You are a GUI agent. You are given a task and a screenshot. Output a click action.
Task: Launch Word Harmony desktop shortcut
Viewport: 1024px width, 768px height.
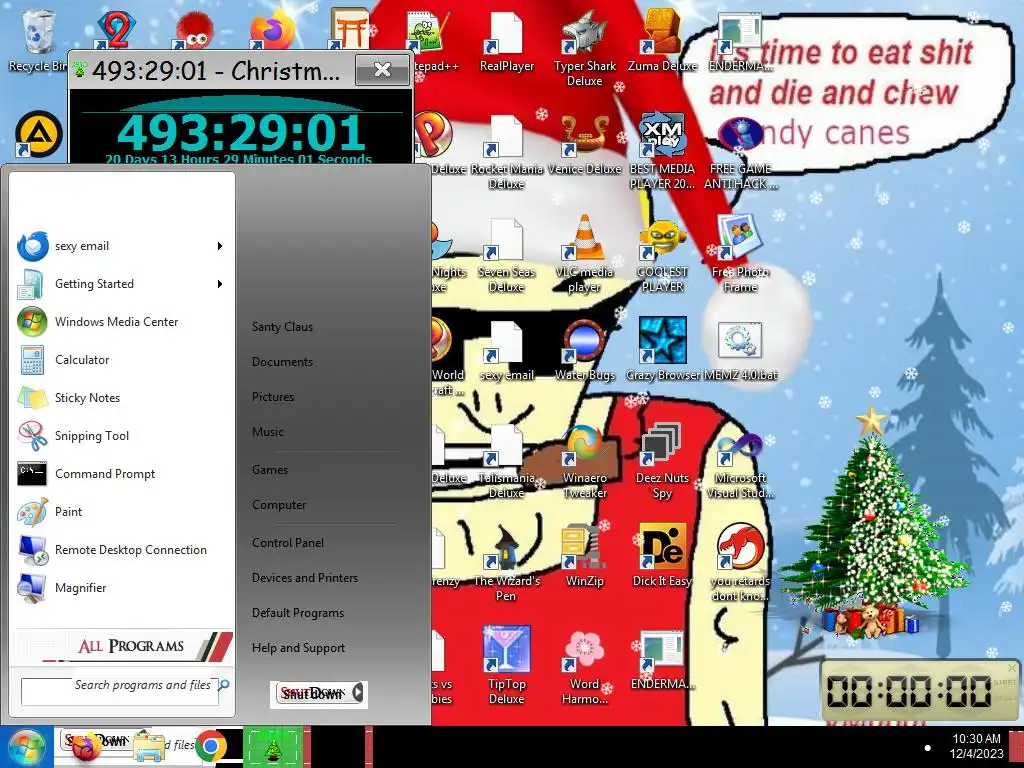(x=584, y=666)
